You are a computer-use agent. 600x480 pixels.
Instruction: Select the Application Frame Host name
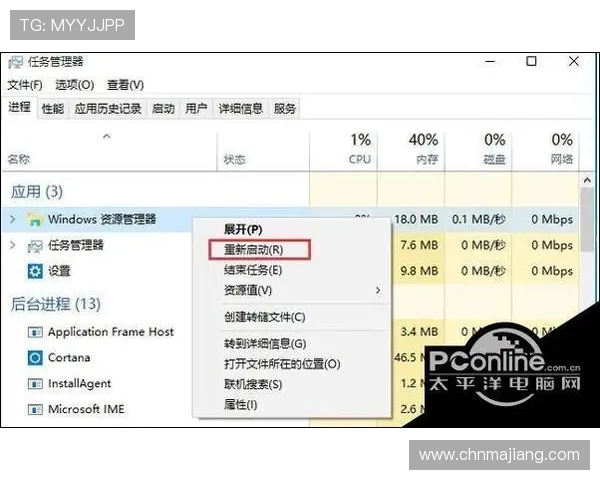111,332
